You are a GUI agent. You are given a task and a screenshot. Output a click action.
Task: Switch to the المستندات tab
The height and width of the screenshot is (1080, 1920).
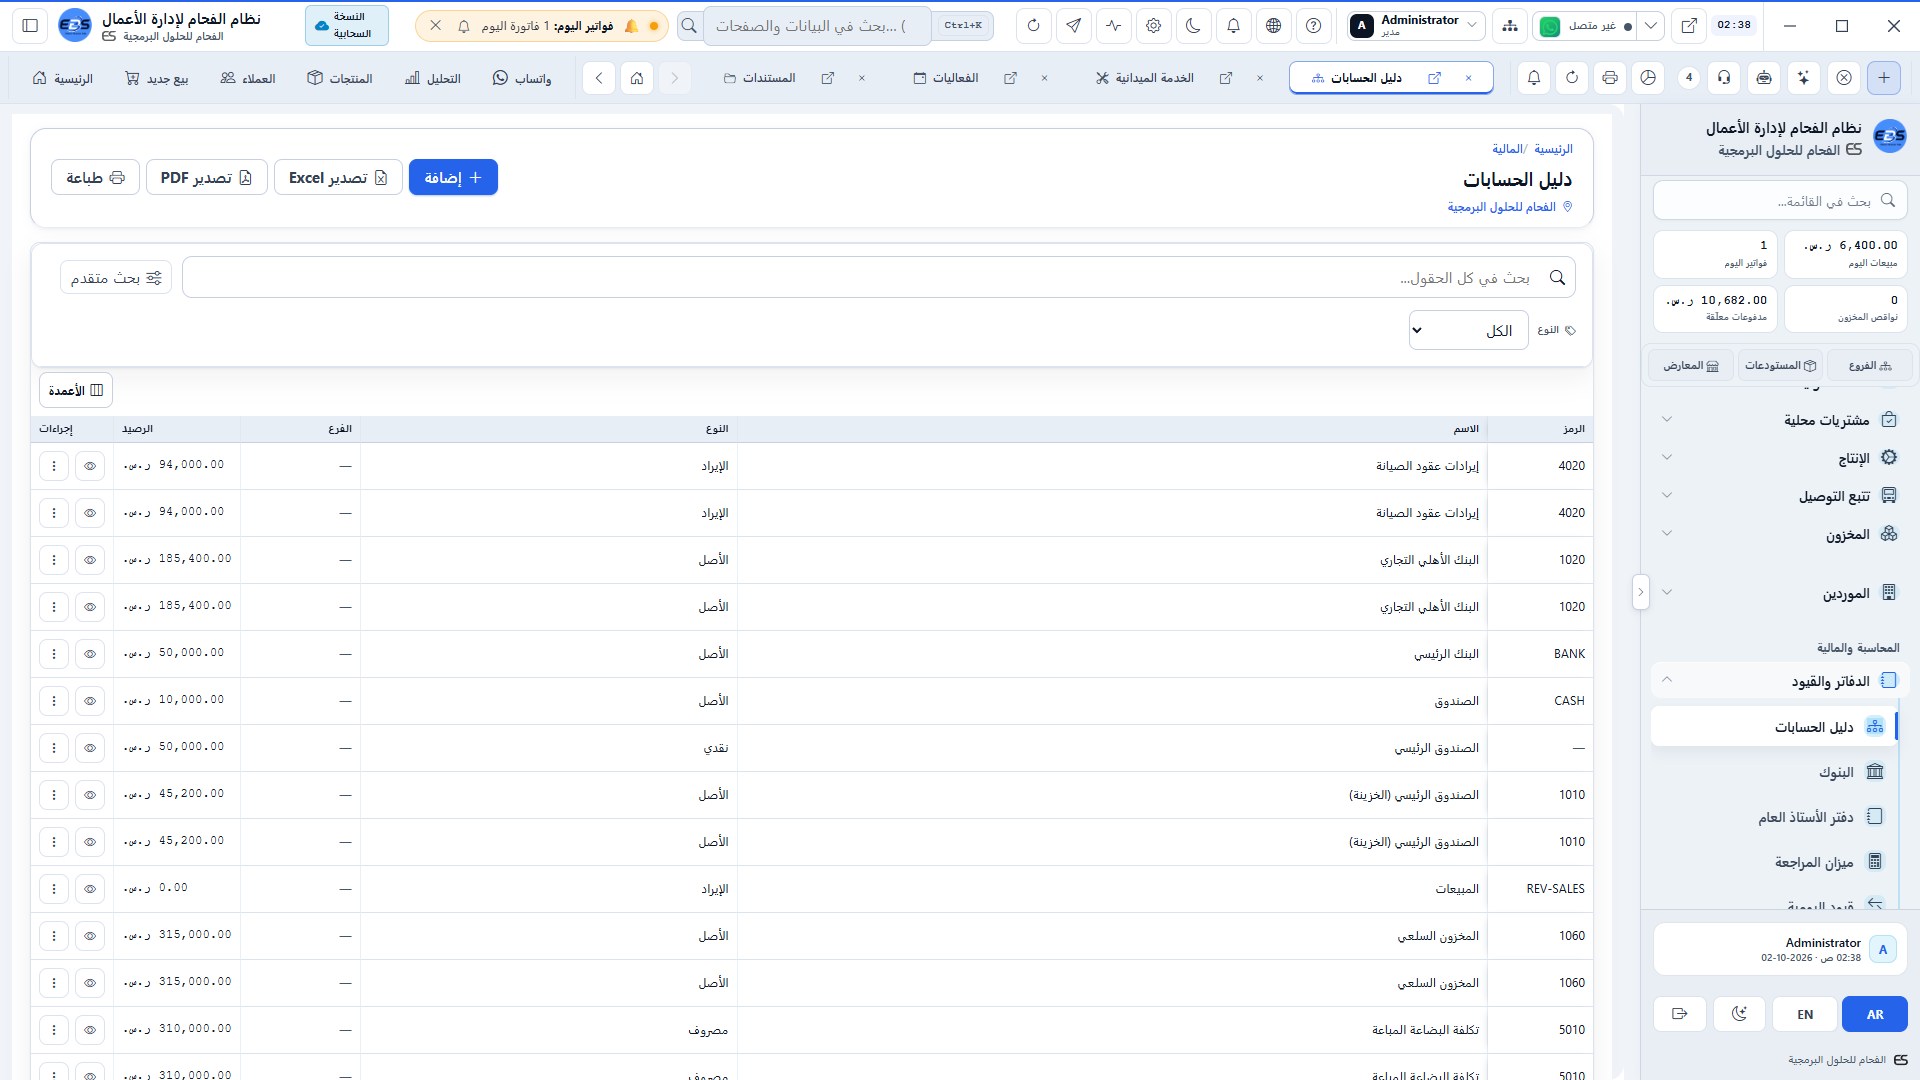(760, 78)
